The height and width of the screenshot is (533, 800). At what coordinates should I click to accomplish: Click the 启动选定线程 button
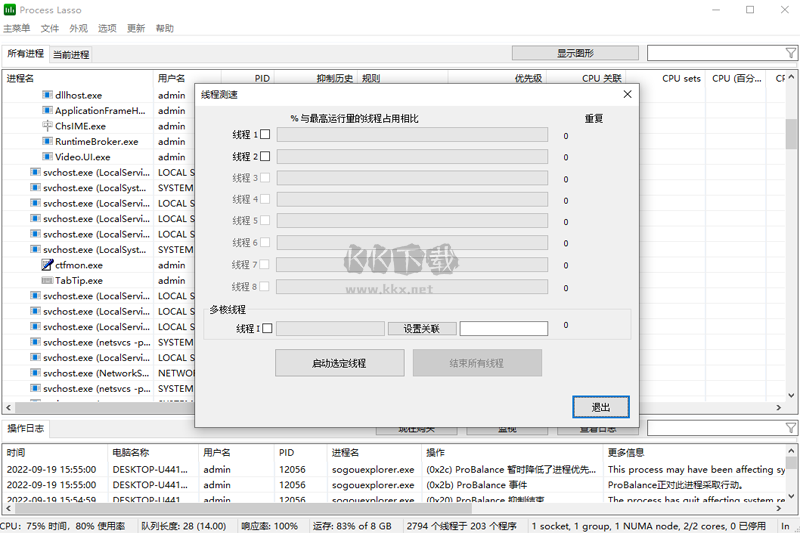point(340,363)
